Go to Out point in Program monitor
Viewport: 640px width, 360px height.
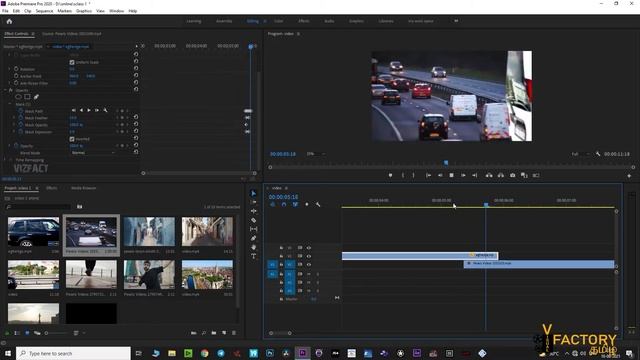tap(475, 175)
